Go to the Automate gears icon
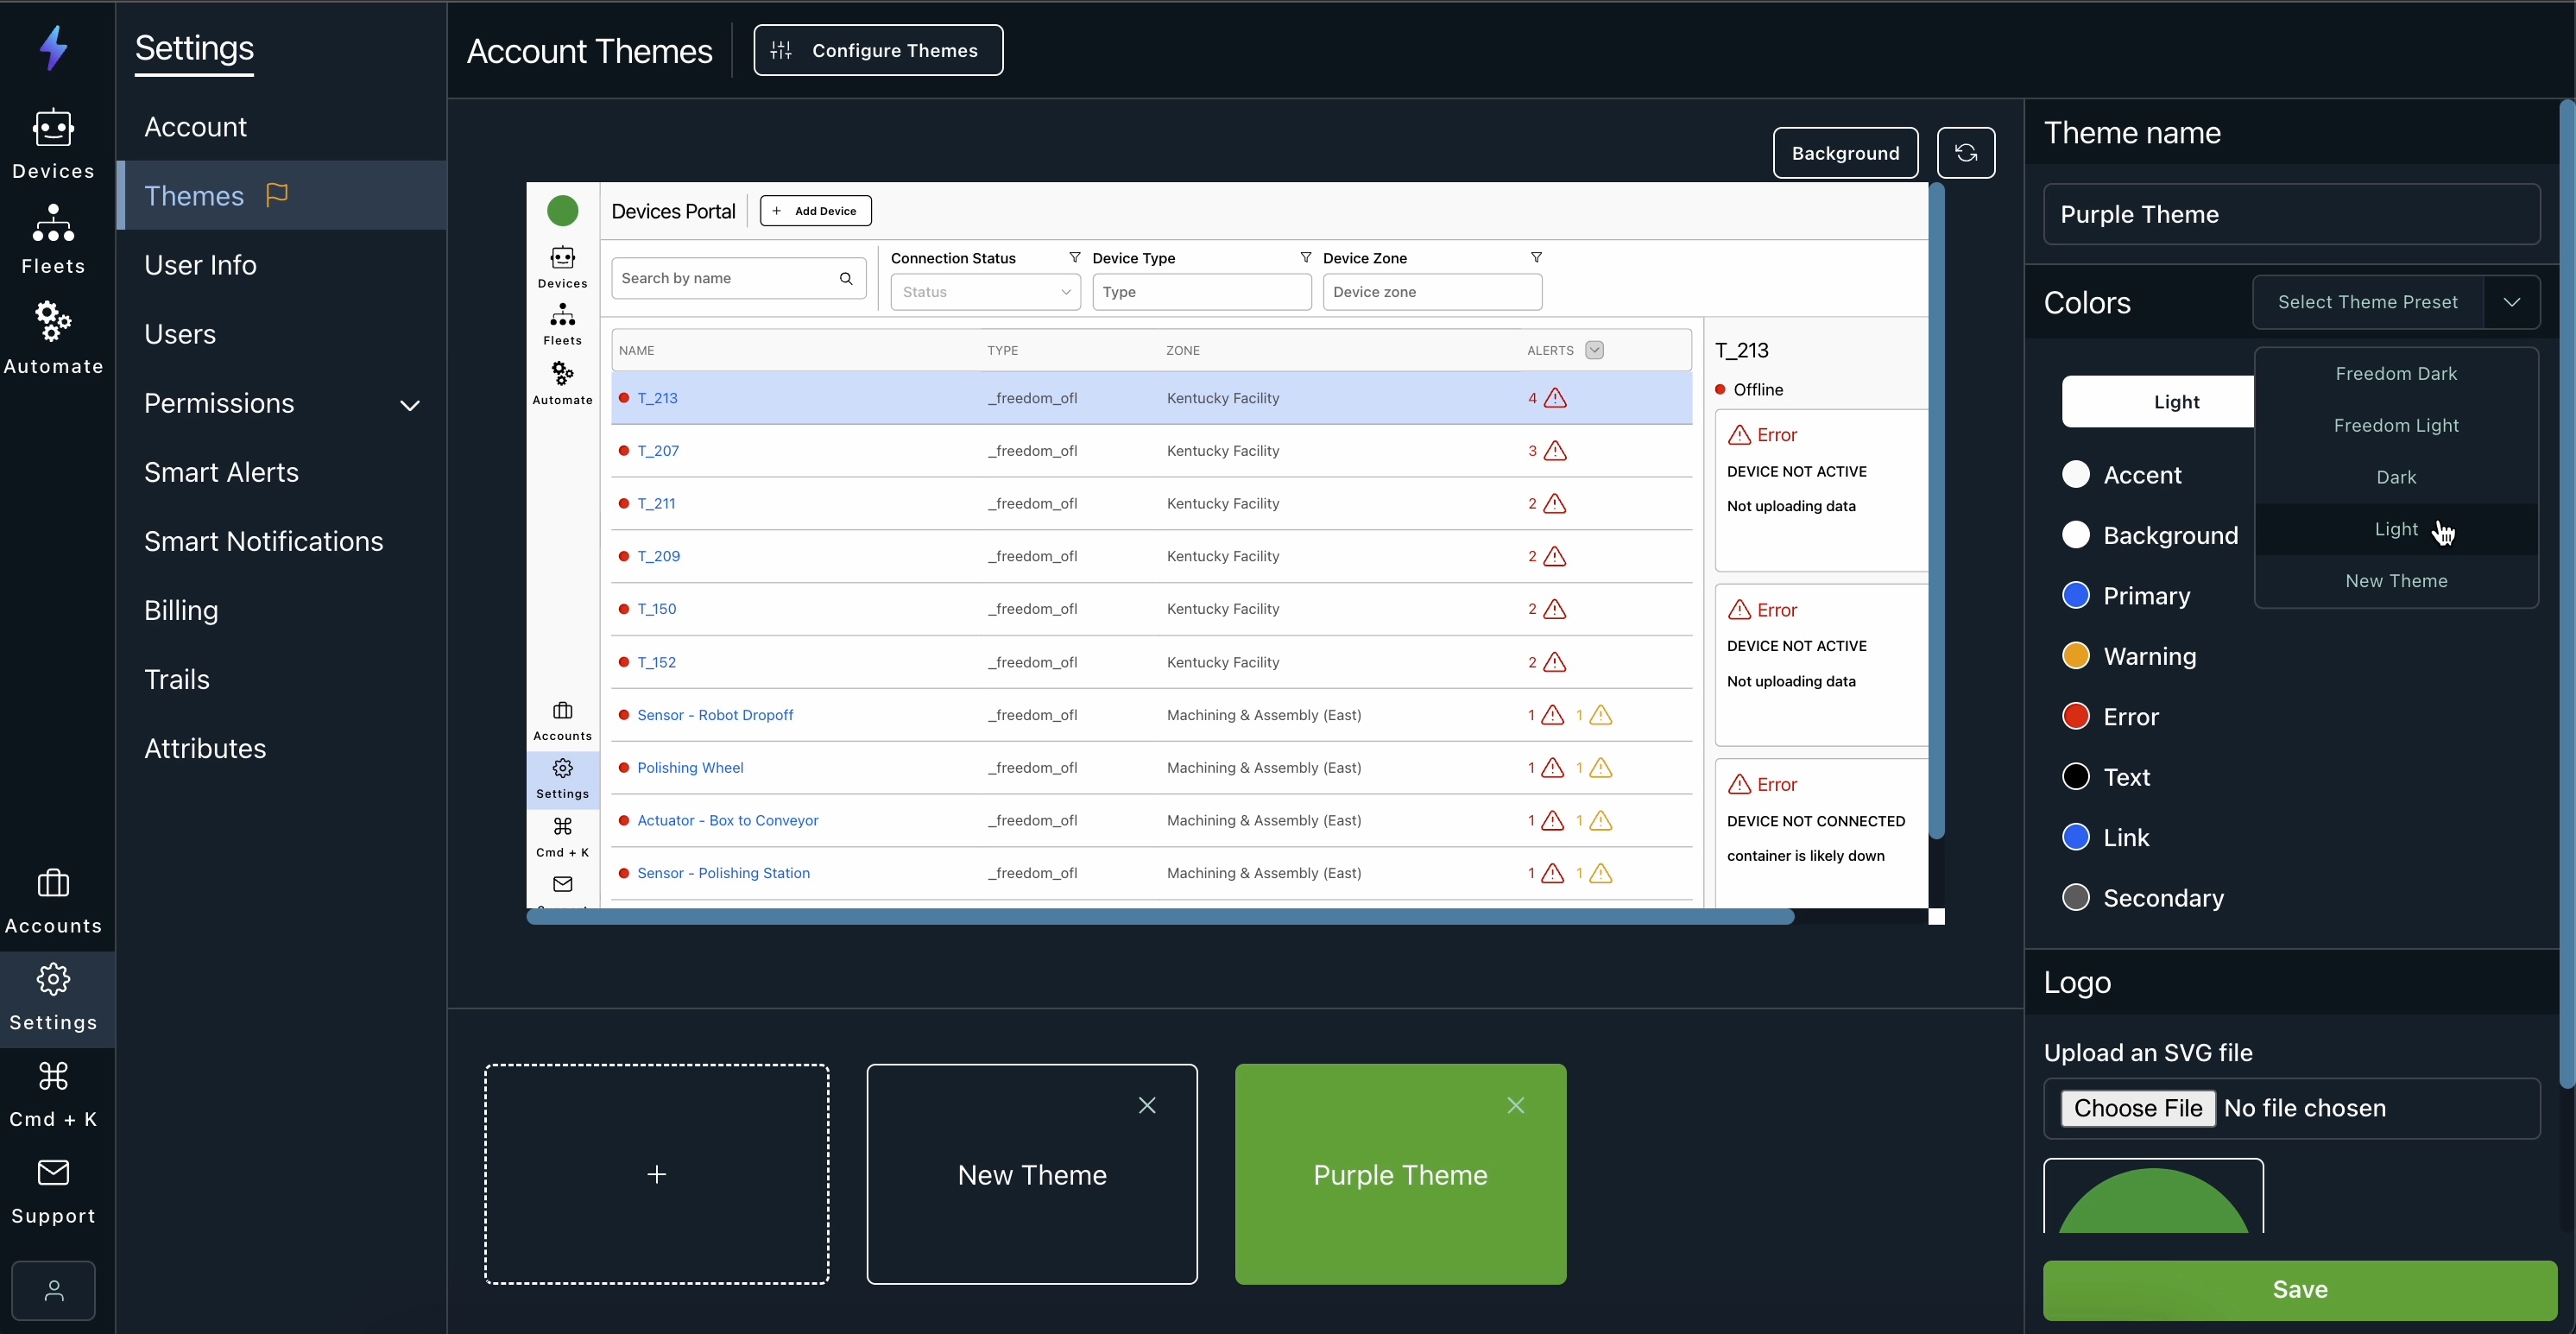 click(x=53, y=336)
